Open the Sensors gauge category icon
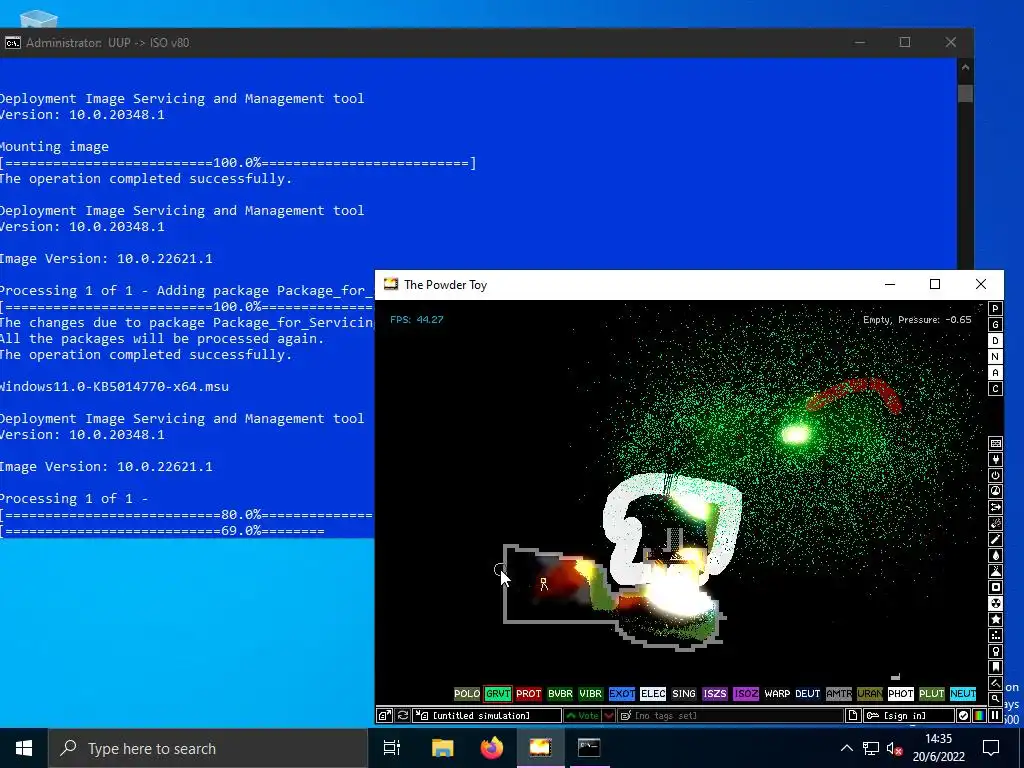 pyautogui.click(x=995, y=491)
